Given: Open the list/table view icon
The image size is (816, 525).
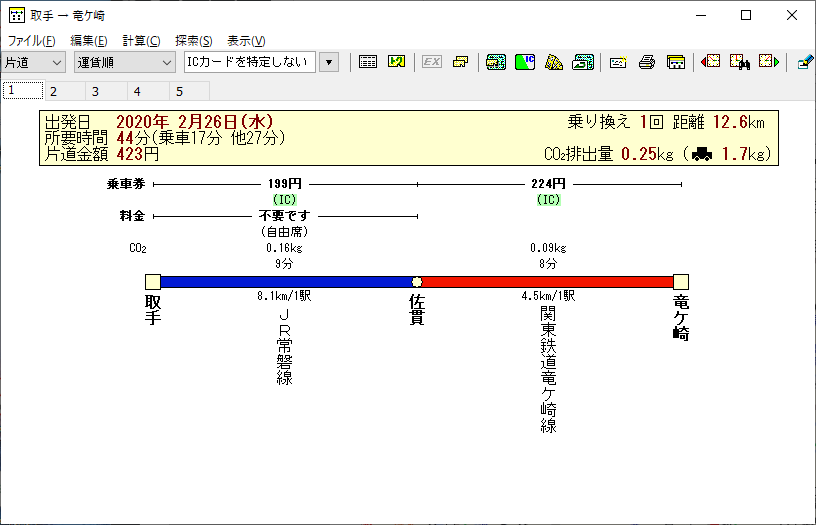Looking at the screenshot, I should pyautogui.click(x=367, y=62).
